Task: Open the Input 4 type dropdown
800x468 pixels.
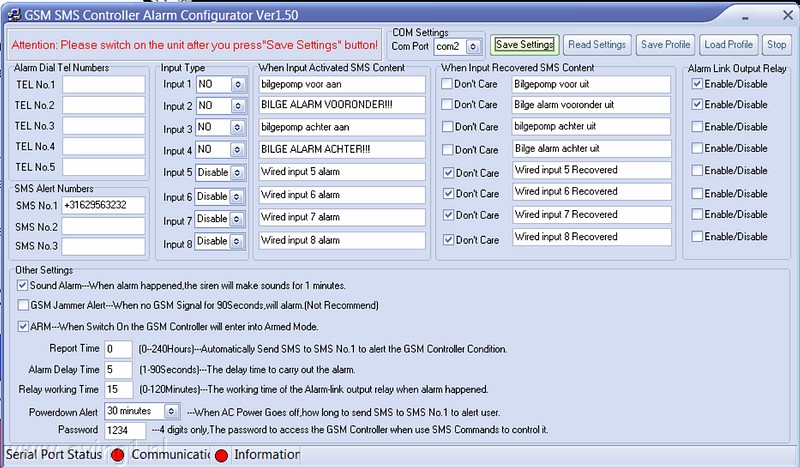Action: point(237,150)
